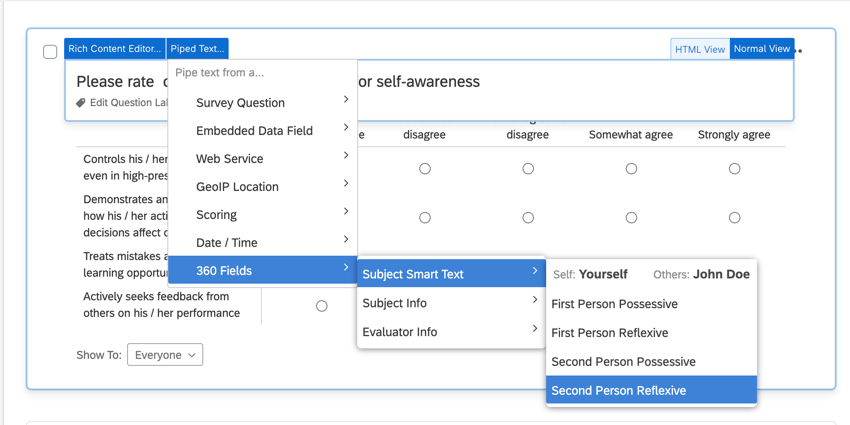Click the Piped Text button

[x=197, y=49]
